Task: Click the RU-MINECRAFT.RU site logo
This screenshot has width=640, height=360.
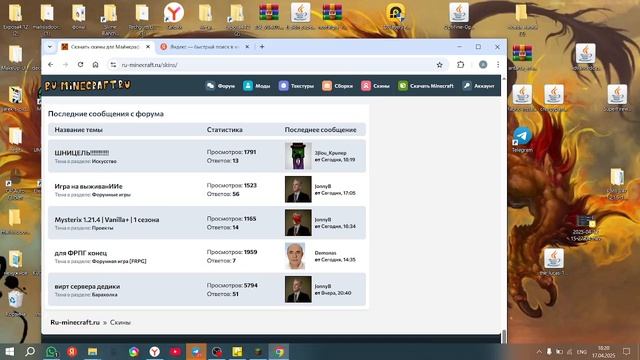Action: pos(87,85)
